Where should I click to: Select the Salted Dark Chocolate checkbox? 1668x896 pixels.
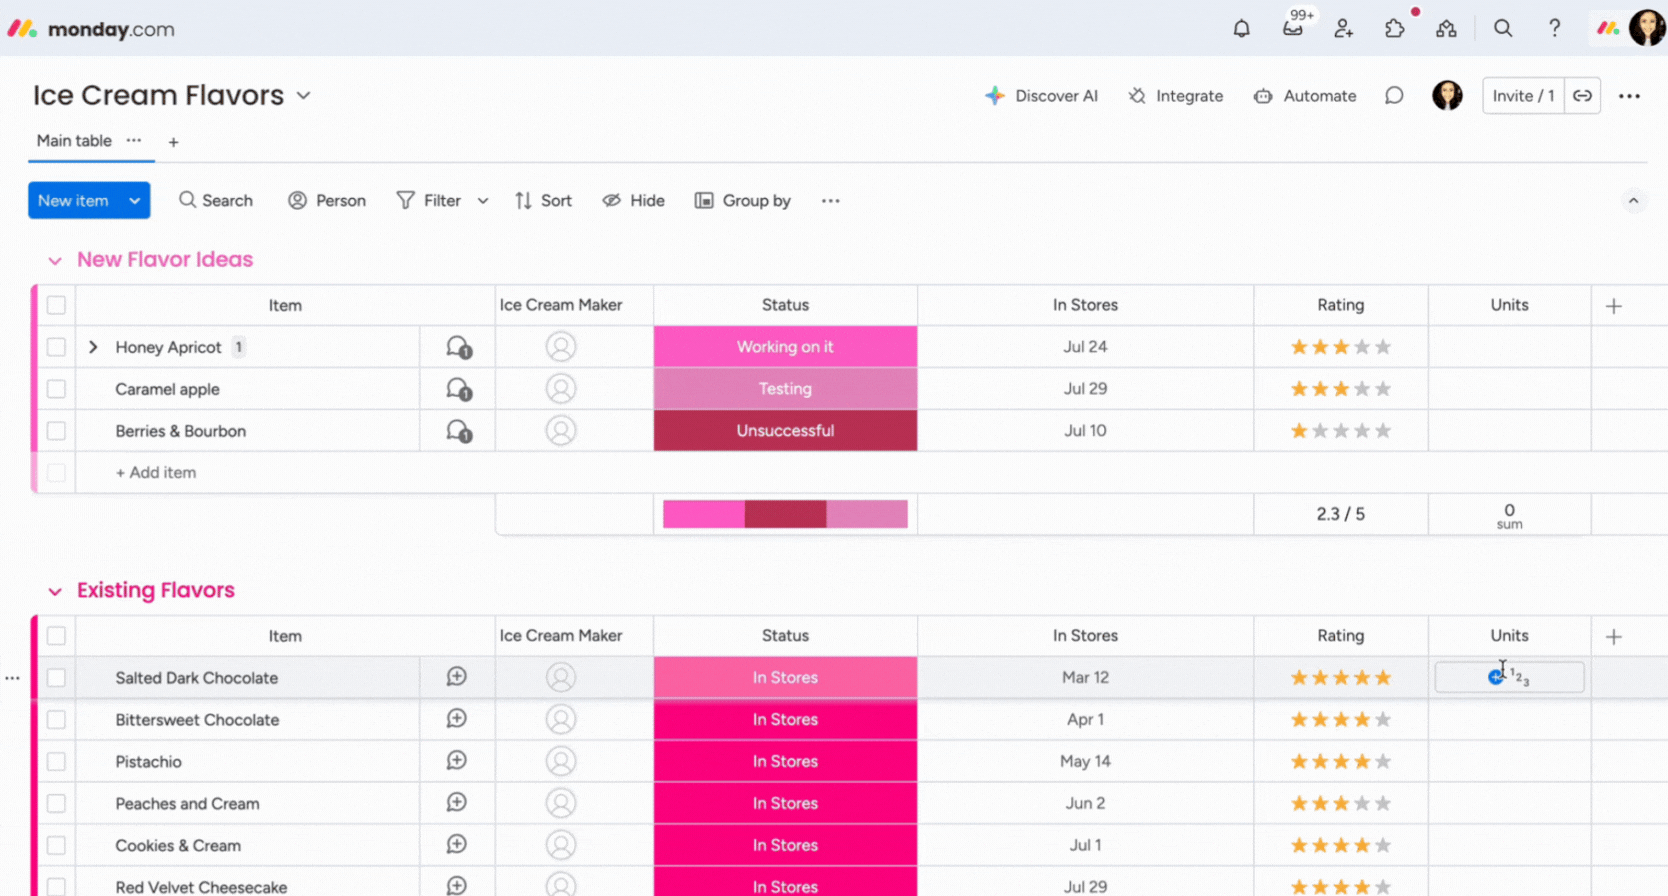(56, 678)
